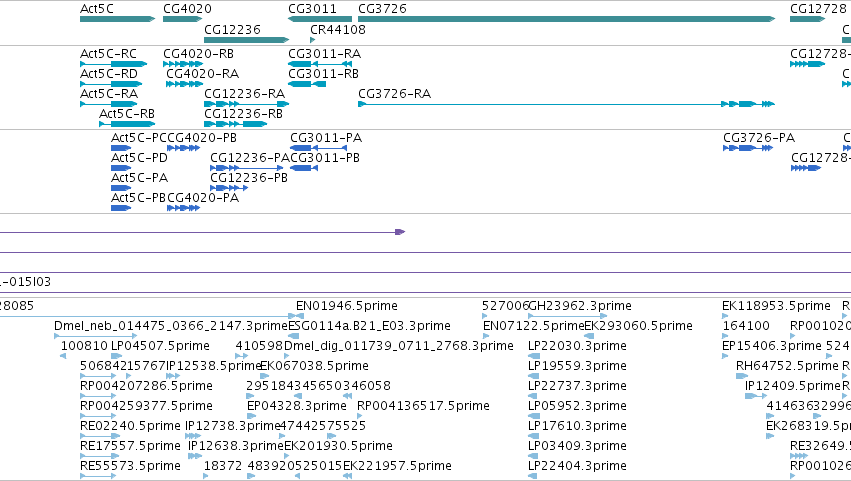Screen dimensions: 851x481
Task: Click EST RE02240.5prime
Action: click(130, 426)
